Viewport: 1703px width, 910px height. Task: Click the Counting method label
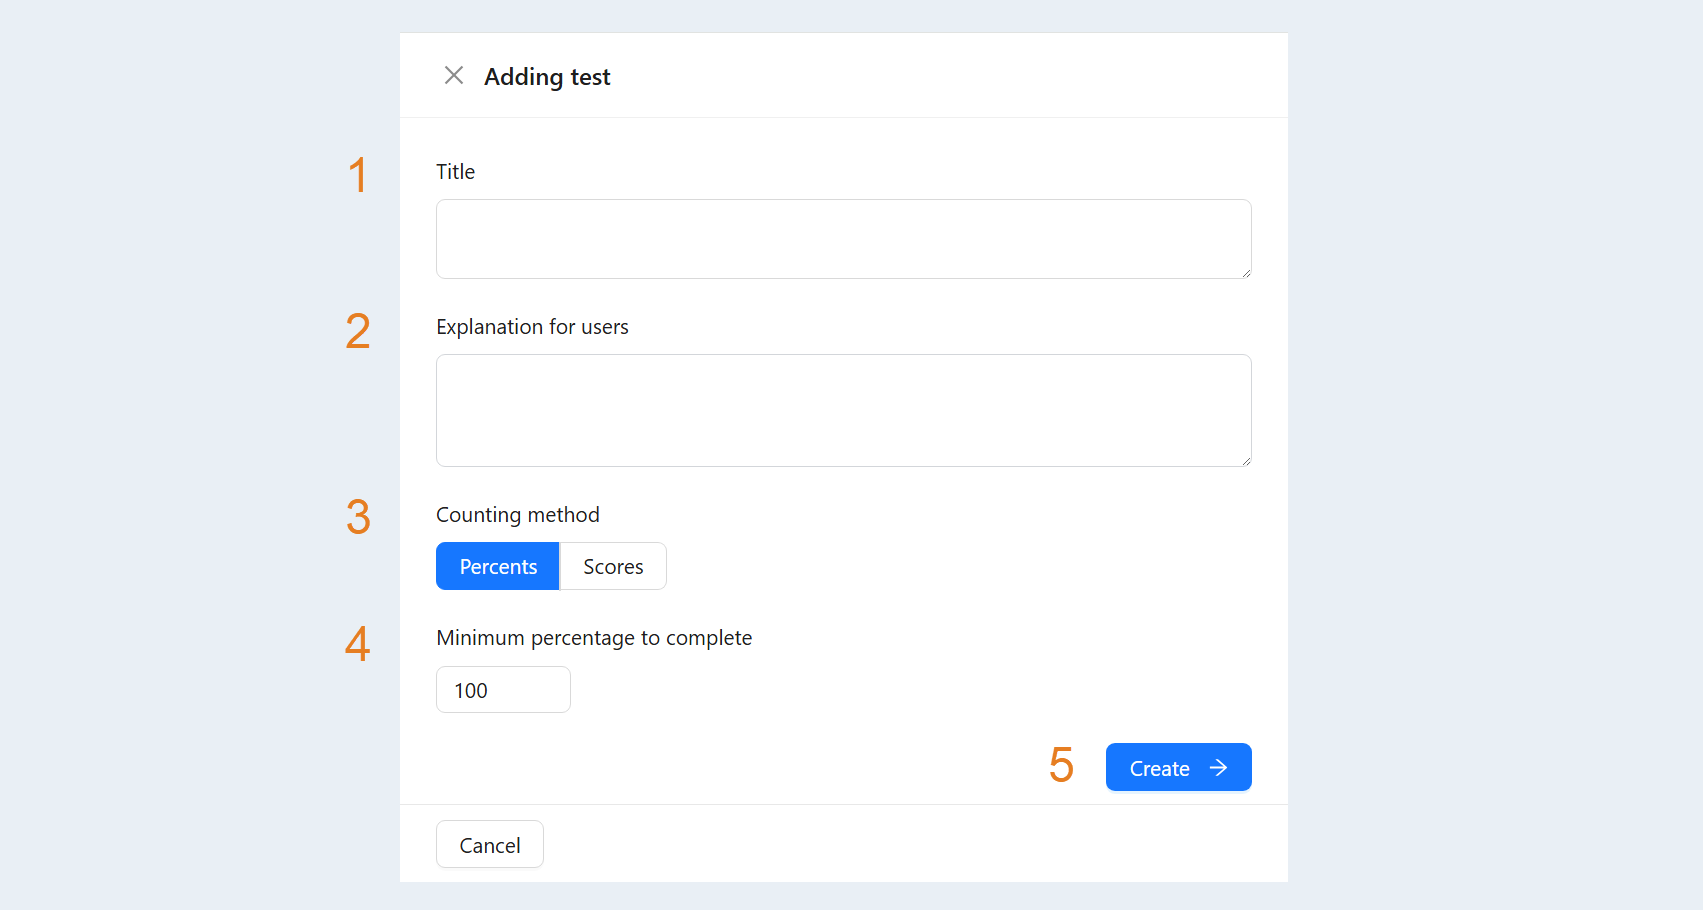point(518,515)
